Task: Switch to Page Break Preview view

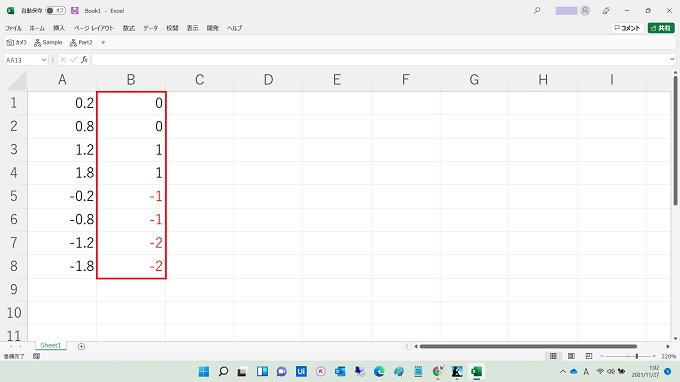Action: tap(588, 356)
